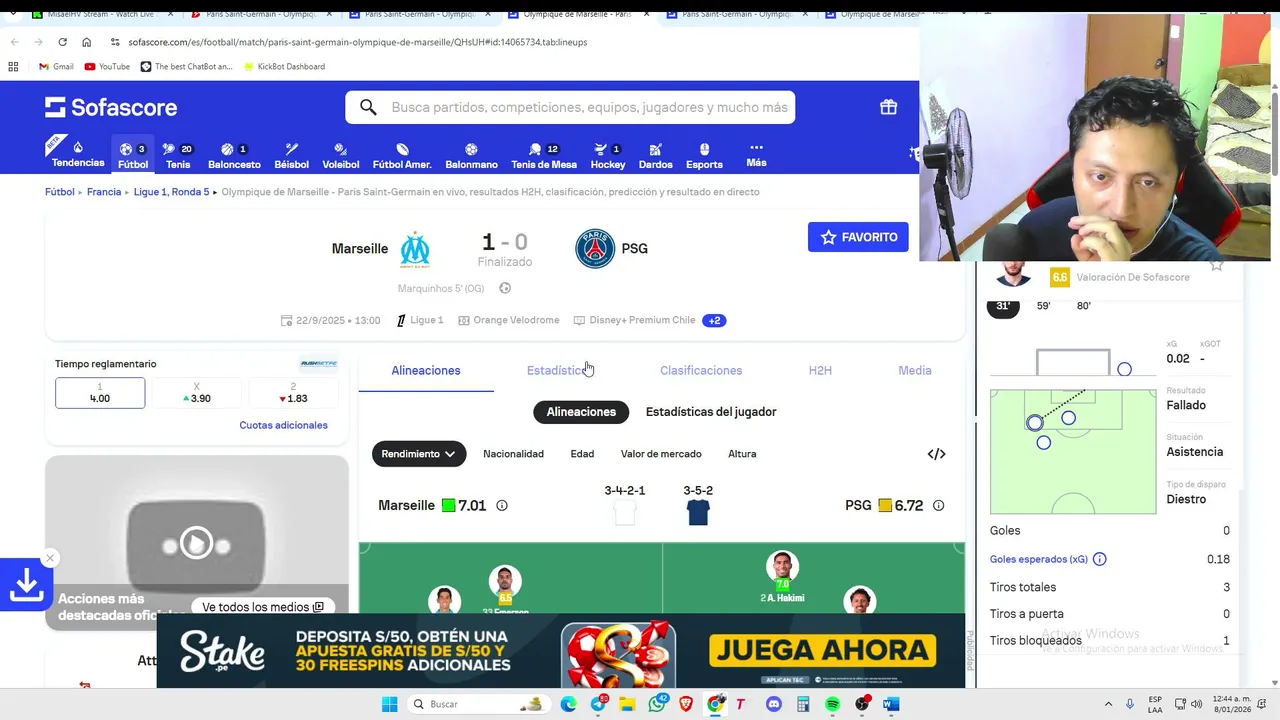Click A. Hakimi player on pitch
This screenshot has width=1280, height=720.
click(782, 578)
